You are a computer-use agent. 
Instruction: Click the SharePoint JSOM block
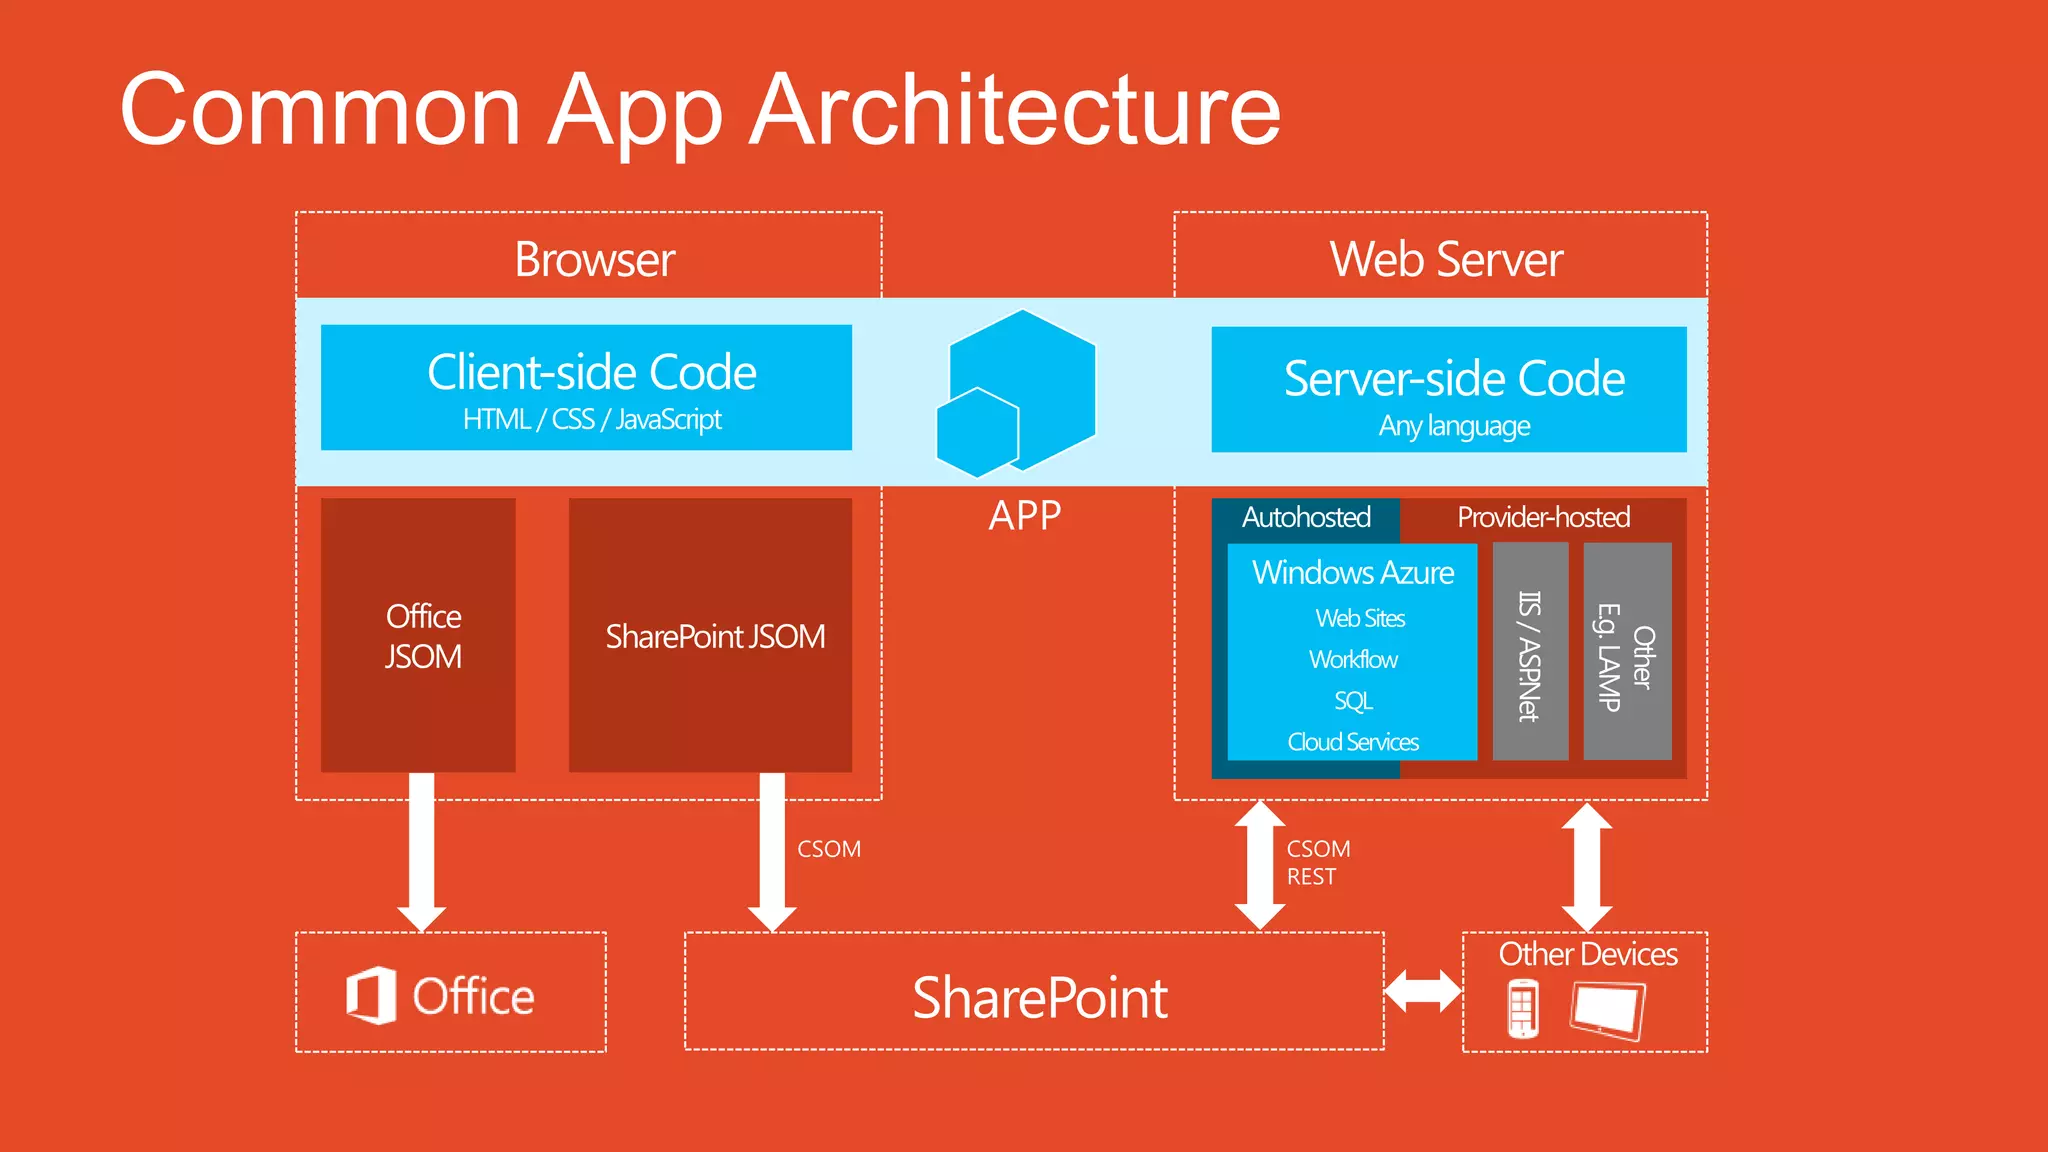pyautogui.click(x=710, y=636)
